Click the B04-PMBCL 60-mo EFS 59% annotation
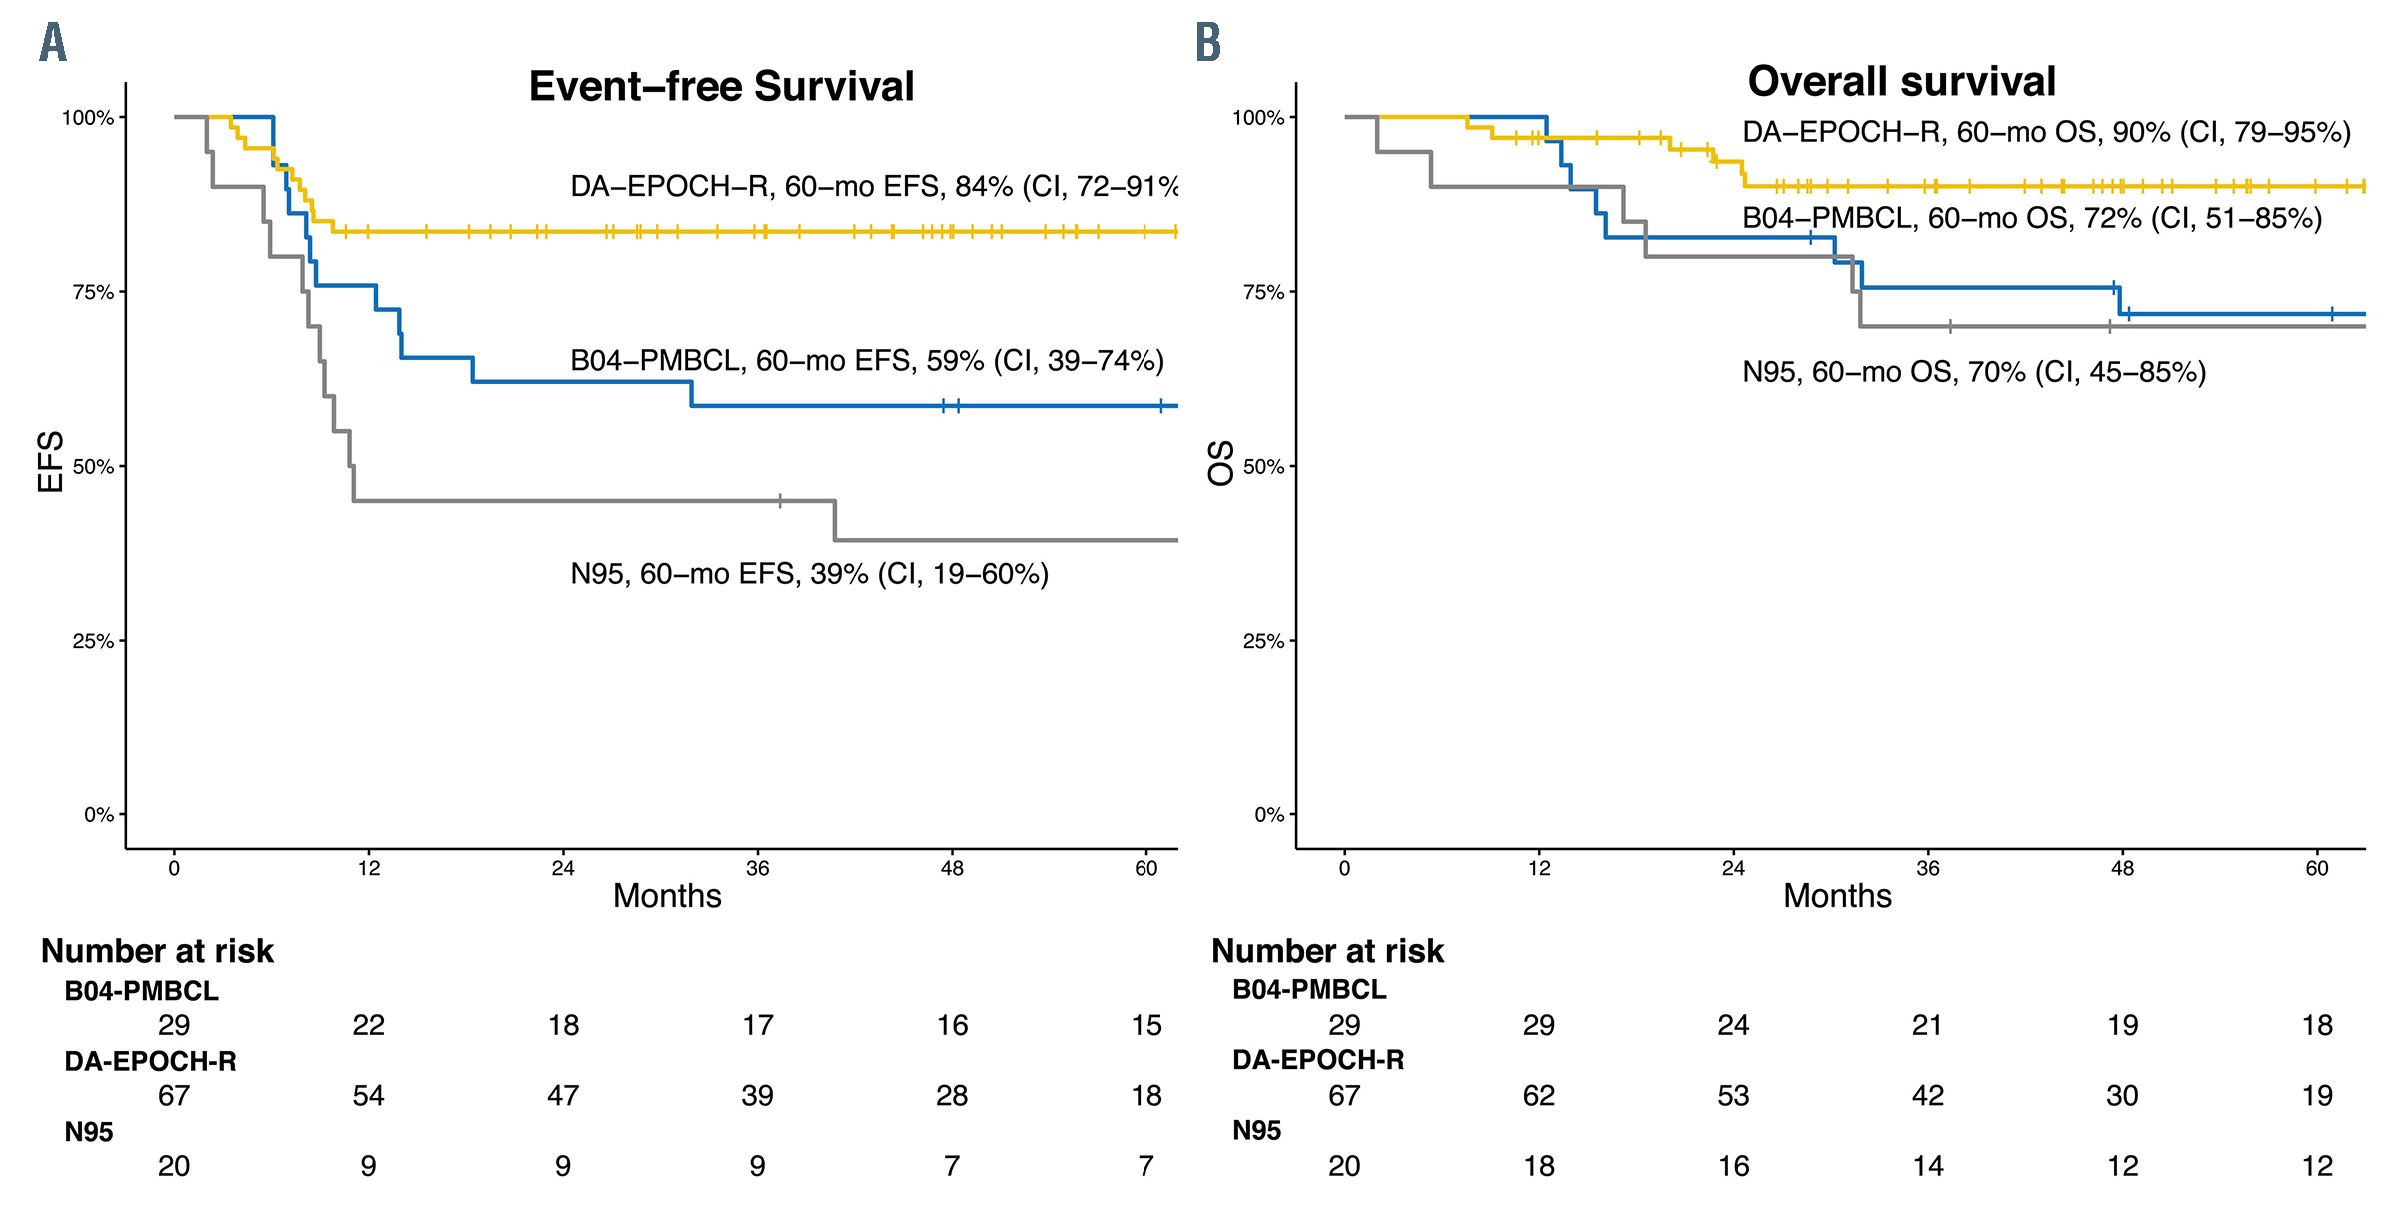 coord(867,361)
